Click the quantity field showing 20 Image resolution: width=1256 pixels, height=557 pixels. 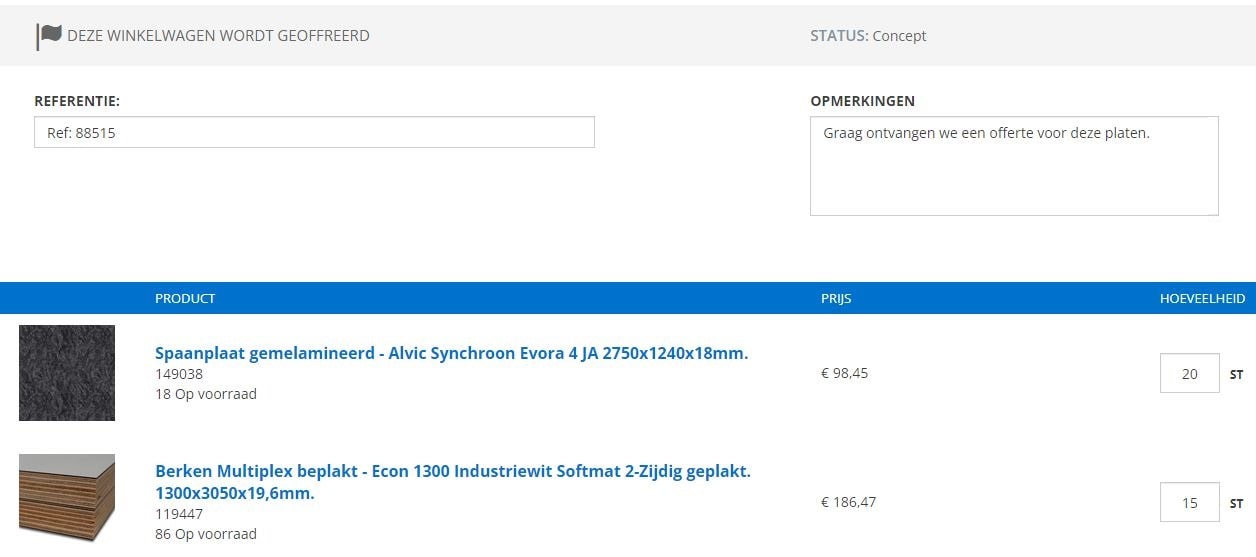click(1189, 374)
